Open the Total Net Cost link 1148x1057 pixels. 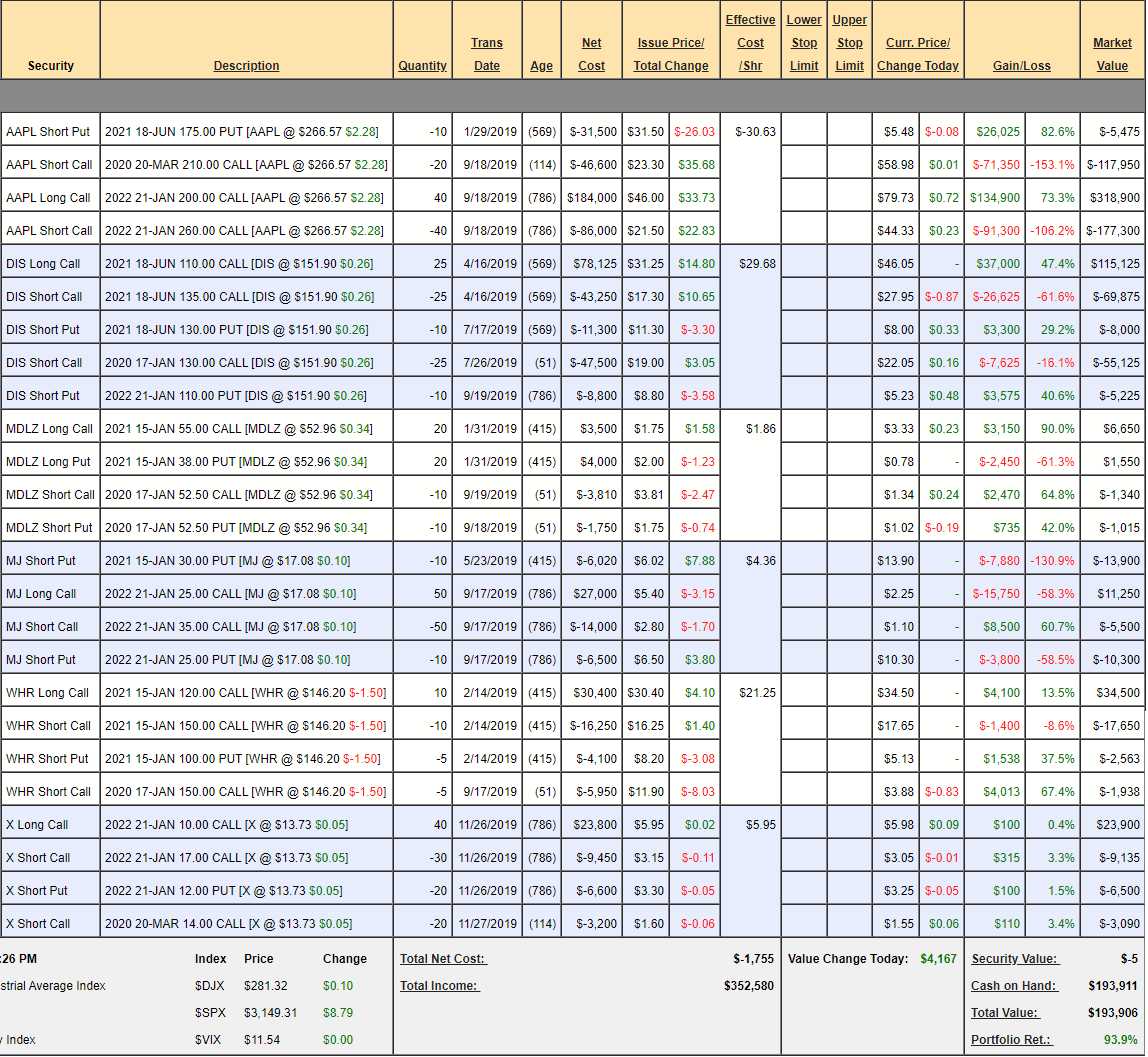[x=443, y=959]
